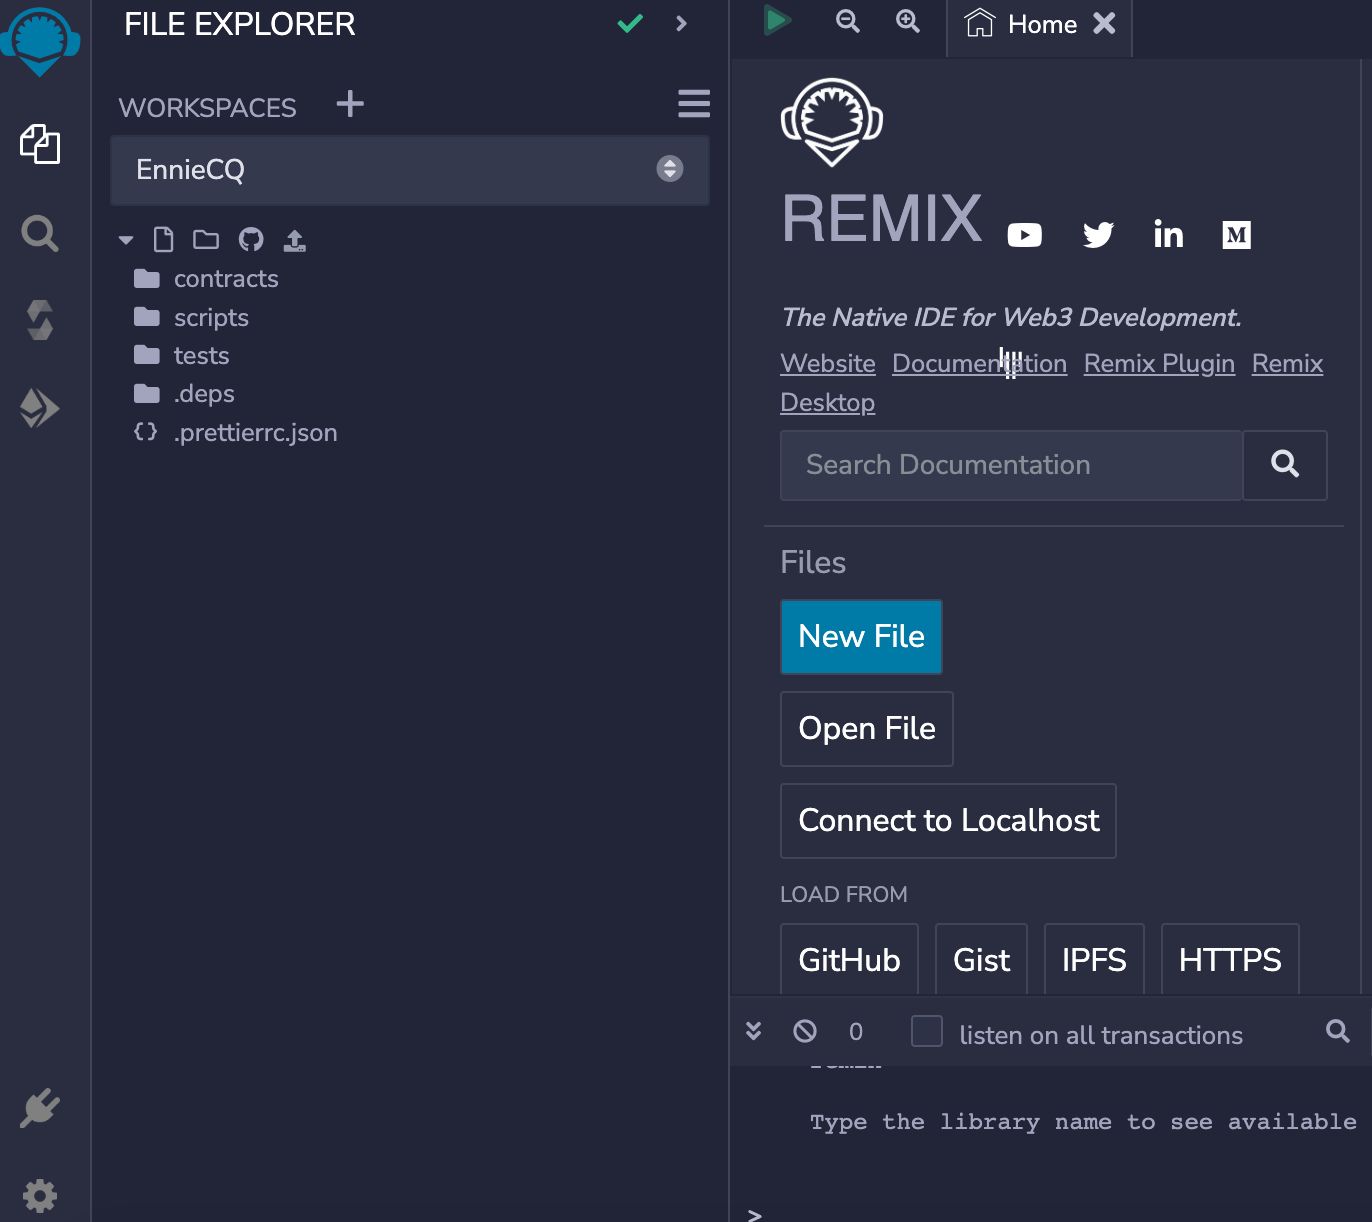The height and width of the screenshot is (1222, 1372).
Task: Click the large Remix logo on the Home page
Action: point(832,122)
